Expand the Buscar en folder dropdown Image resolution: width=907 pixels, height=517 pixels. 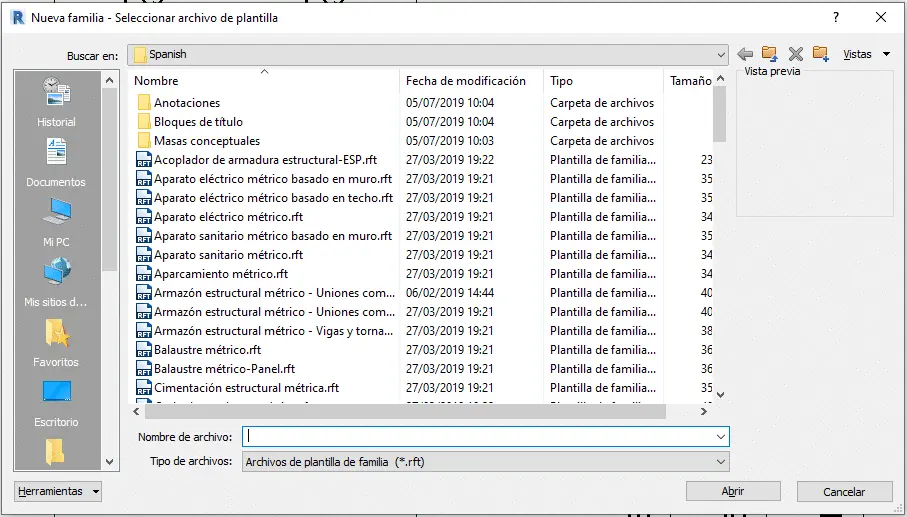point(720,55)
